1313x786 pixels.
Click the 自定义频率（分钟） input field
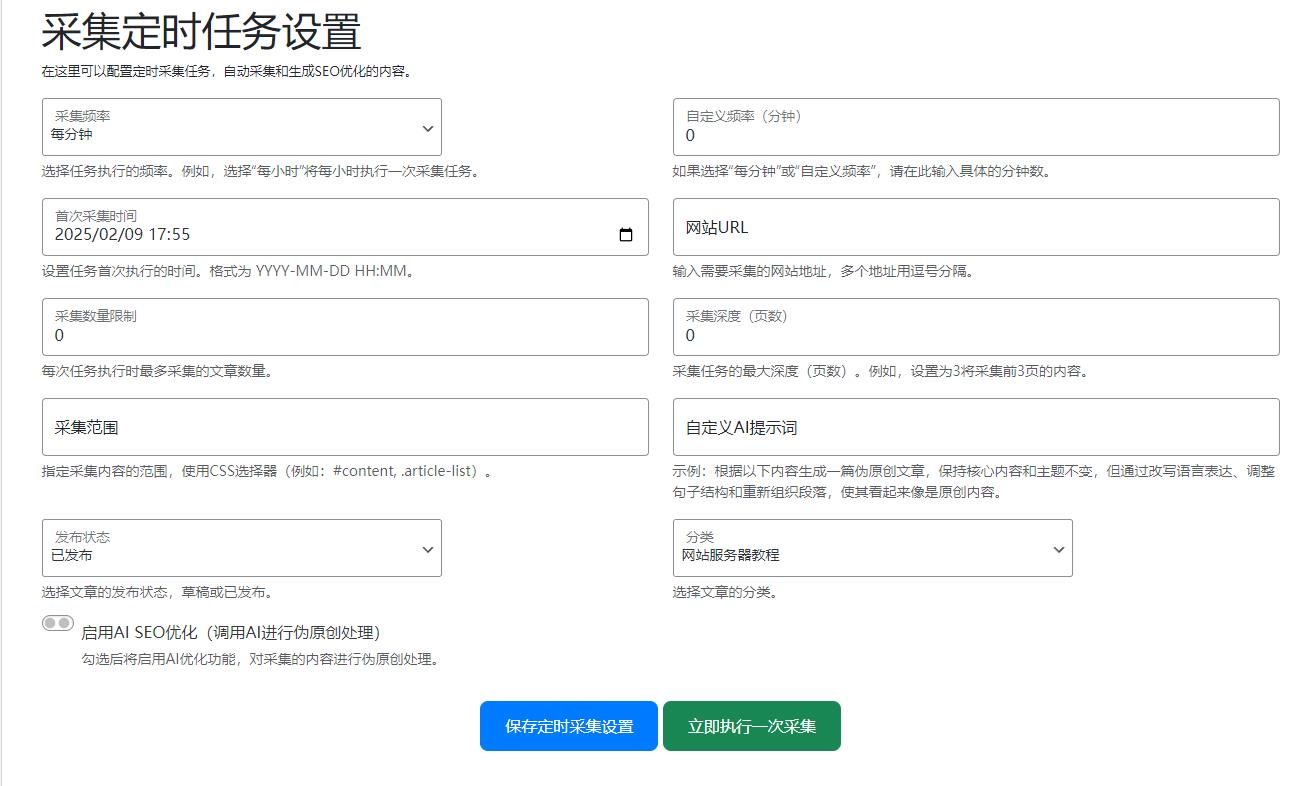(x=977, y=127)
